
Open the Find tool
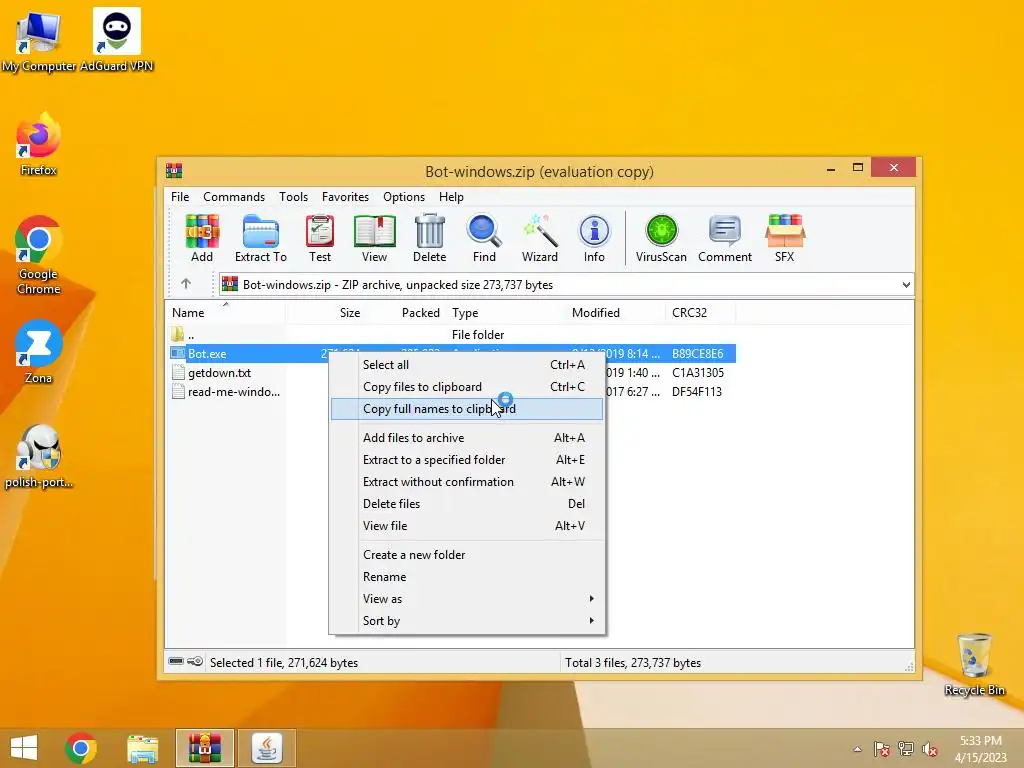(484, 238)
